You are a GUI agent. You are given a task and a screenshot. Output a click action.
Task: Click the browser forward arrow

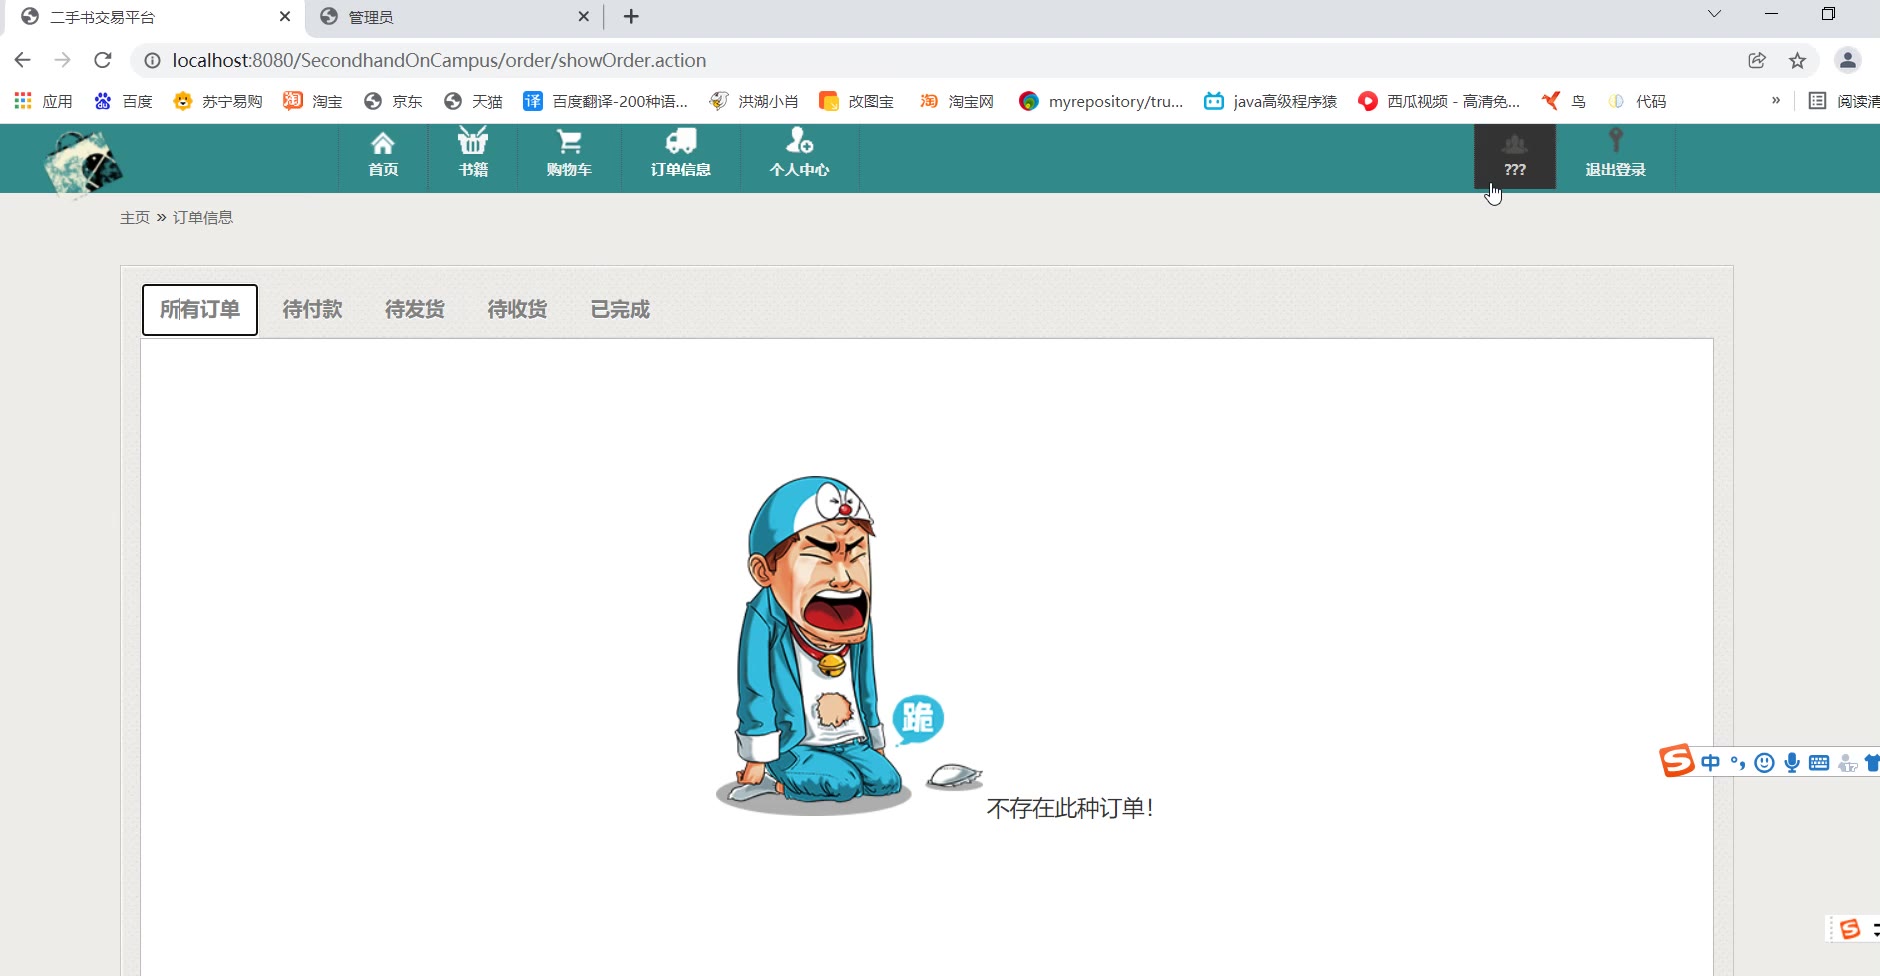click(x=62, y=60)
